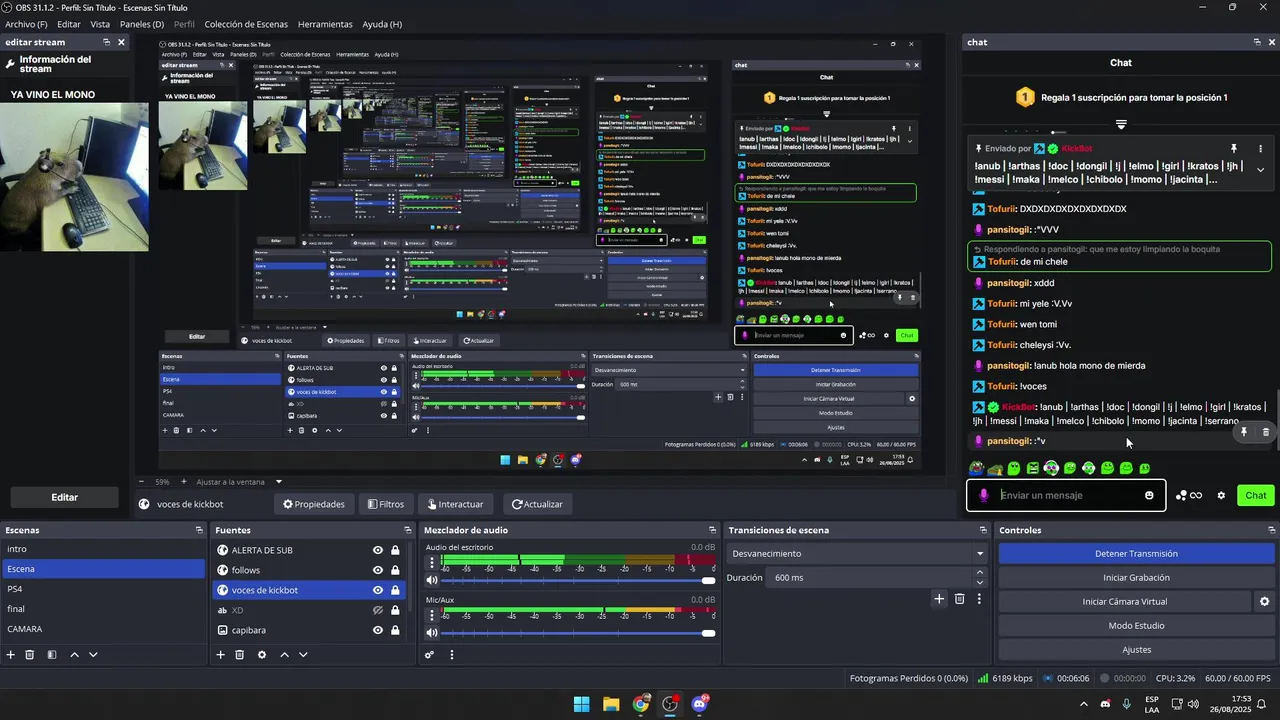Open source properties gear in Fuentes toolbar
1280x720 pixels.
click(x=262, y=655)
